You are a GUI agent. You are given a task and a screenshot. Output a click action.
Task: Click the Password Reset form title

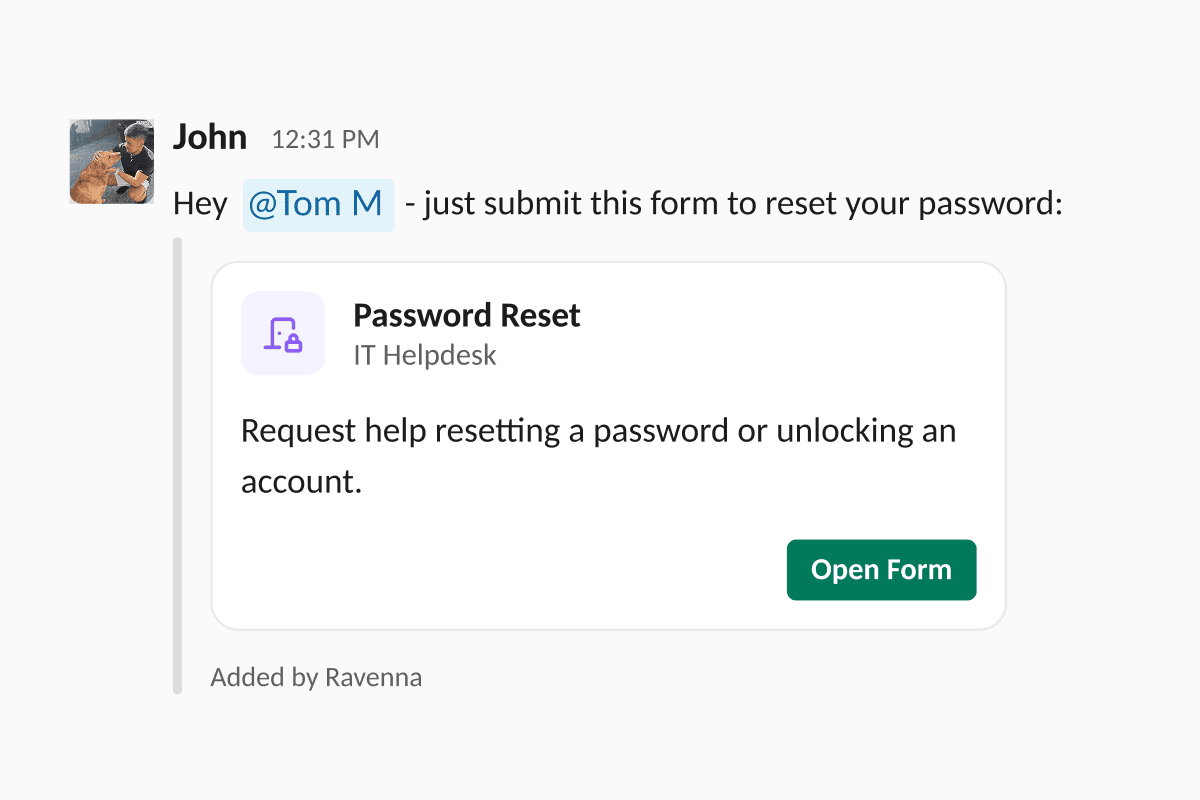pyautogui.click(x=467, y=316)
